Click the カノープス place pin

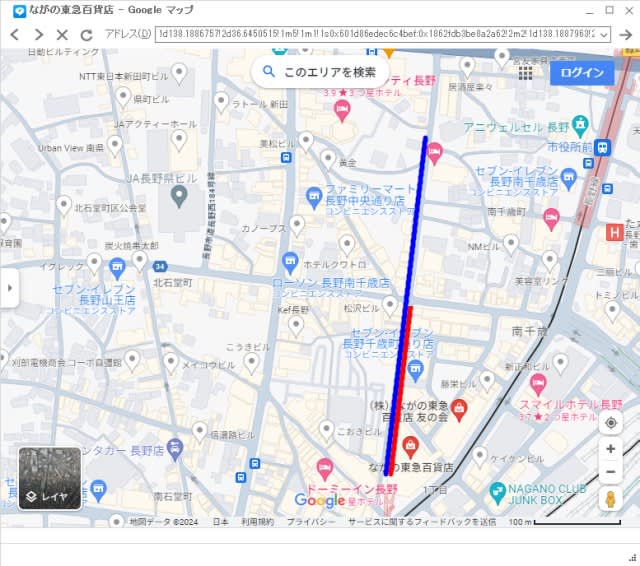click(x=297, y=226)
